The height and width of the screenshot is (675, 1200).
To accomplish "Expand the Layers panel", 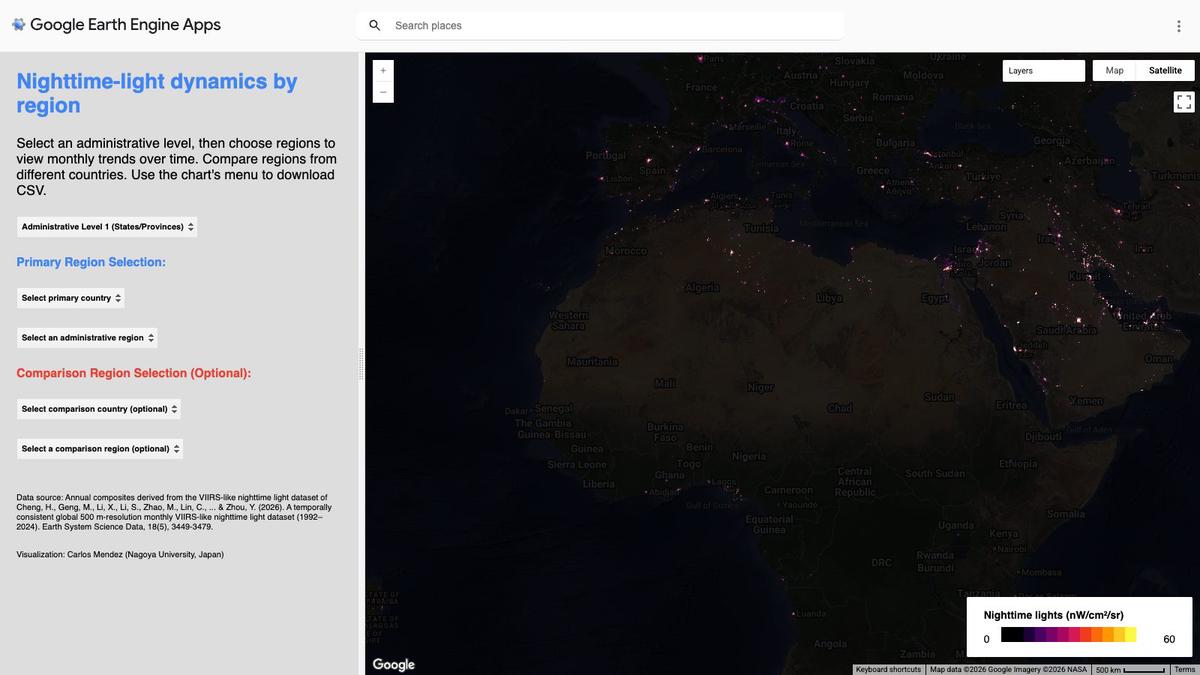I will [1044, 71].
